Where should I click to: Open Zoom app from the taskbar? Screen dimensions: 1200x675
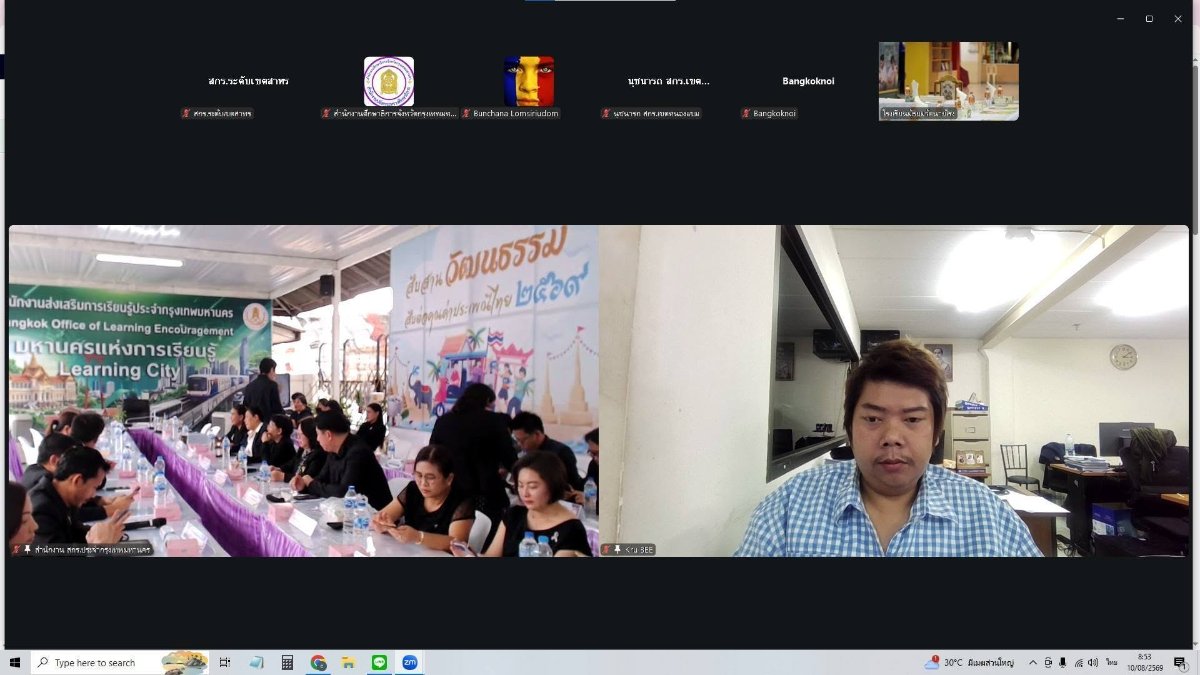(x=409, y=662)
